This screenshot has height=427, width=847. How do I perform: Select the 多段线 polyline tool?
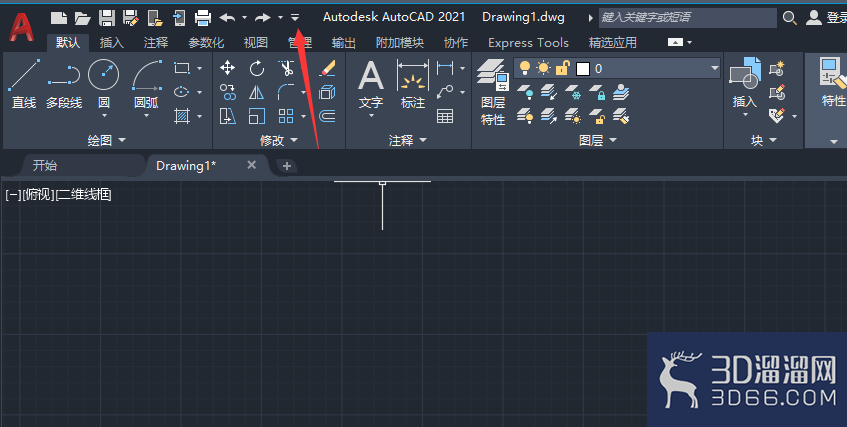point(64,86)
